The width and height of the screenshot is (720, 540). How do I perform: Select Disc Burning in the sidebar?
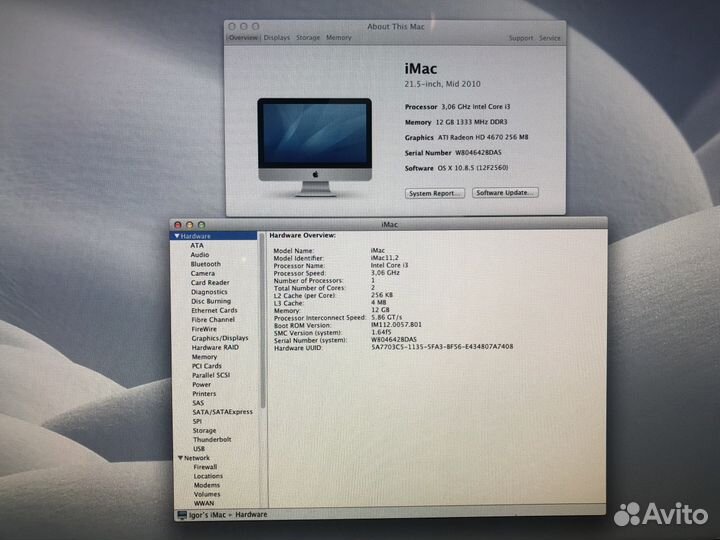point(211,301)
